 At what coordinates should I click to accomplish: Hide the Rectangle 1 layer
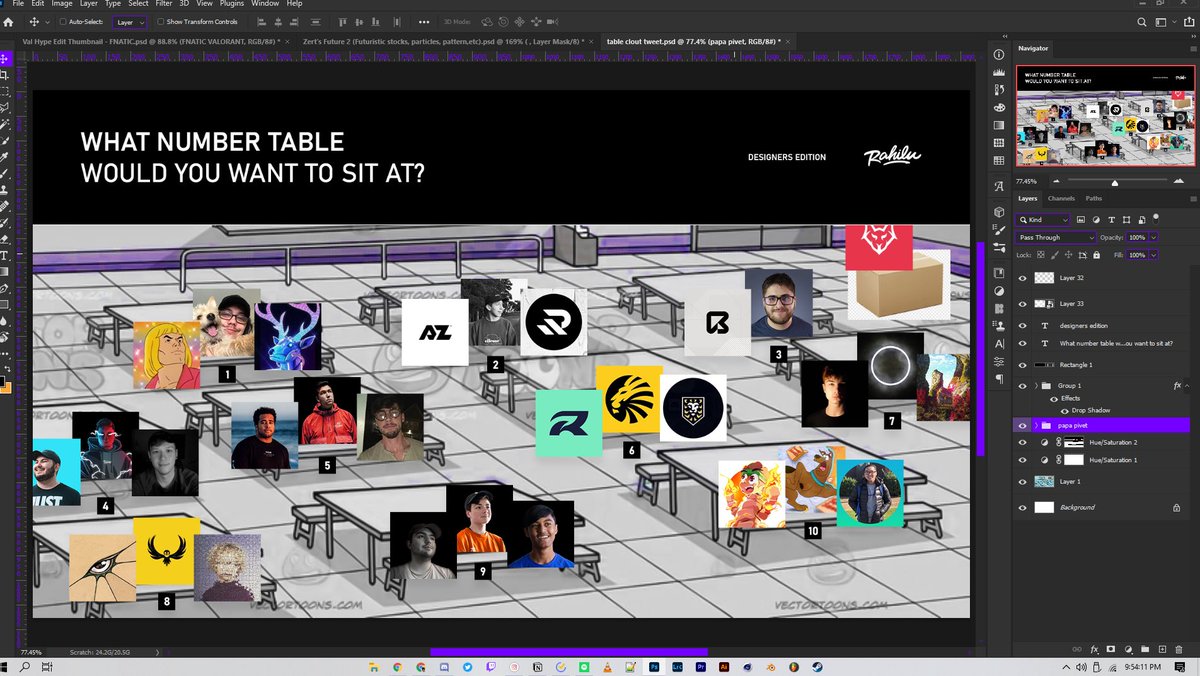click(1022, 364)
